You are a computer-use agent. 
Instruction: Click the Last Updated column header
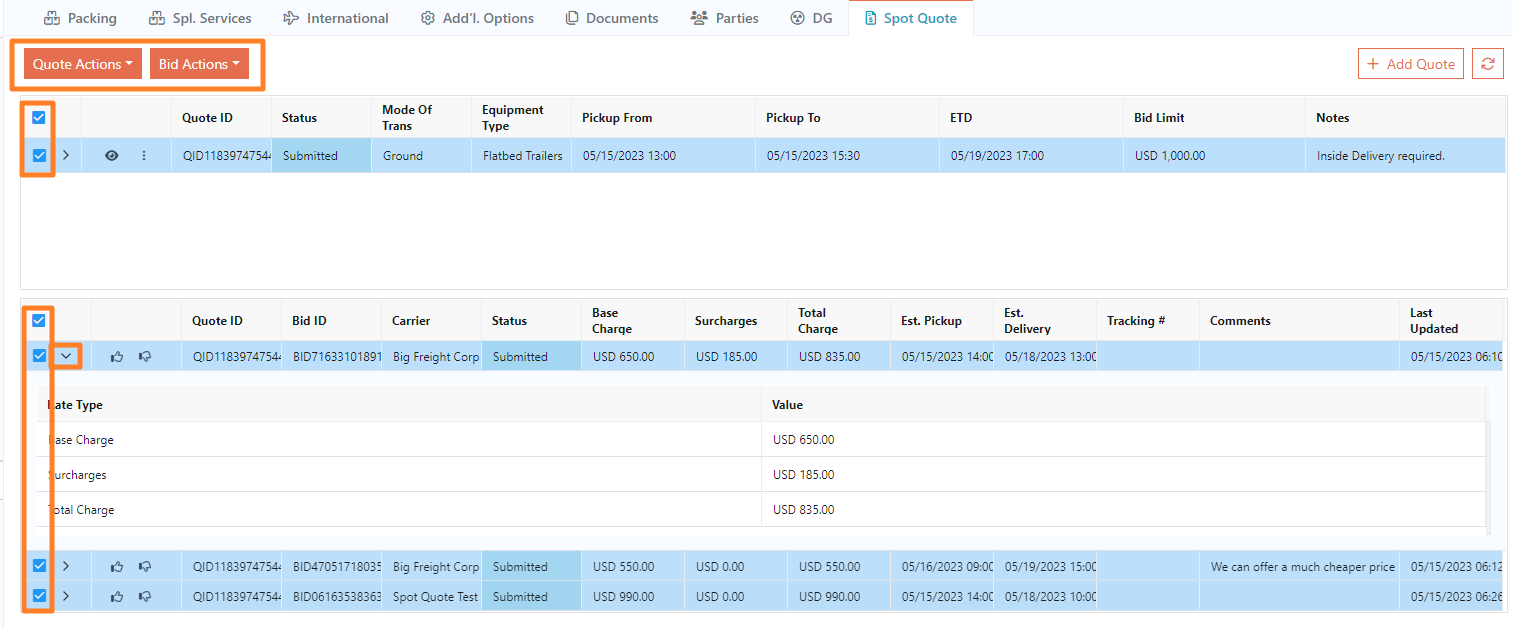[1451, 321]
